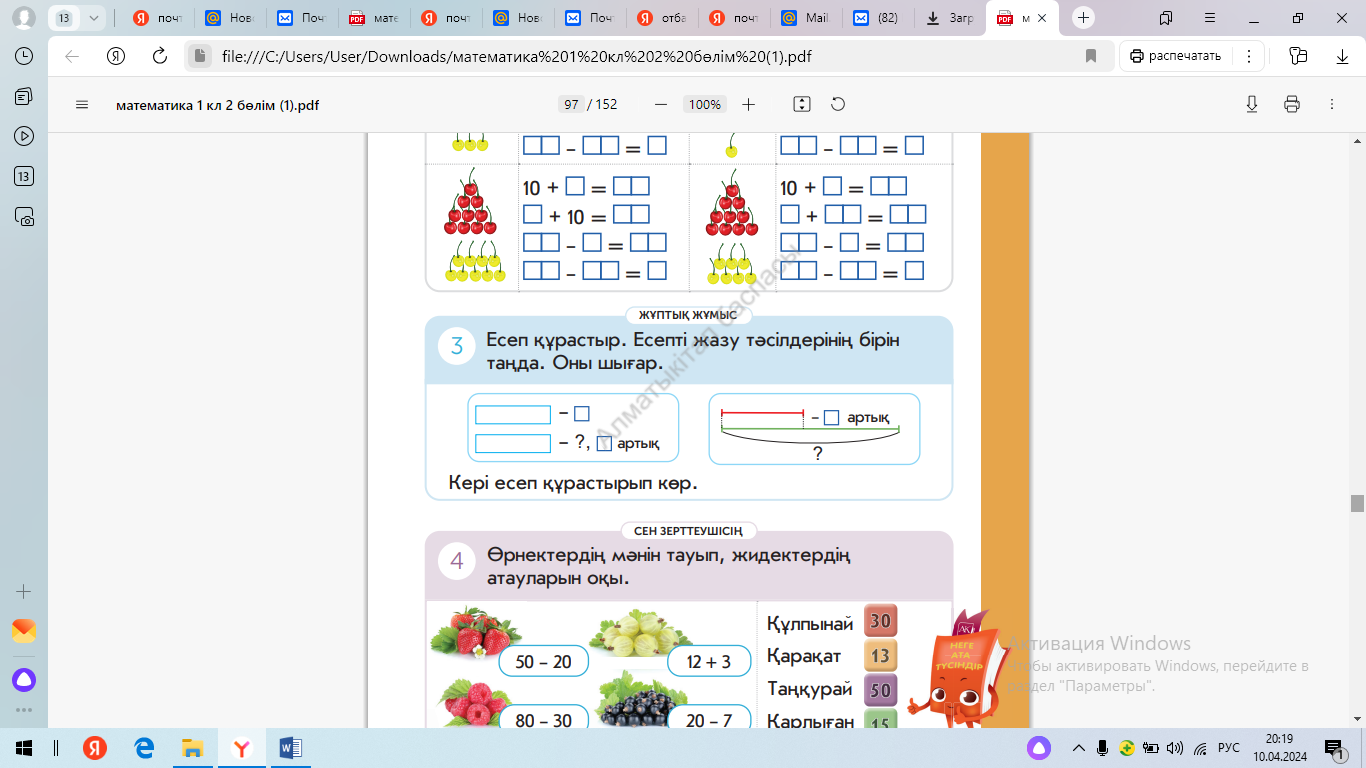Show more sidebar options via the three dots
The width and height of the screenshot is (1366, 768).
coord(24,710)
